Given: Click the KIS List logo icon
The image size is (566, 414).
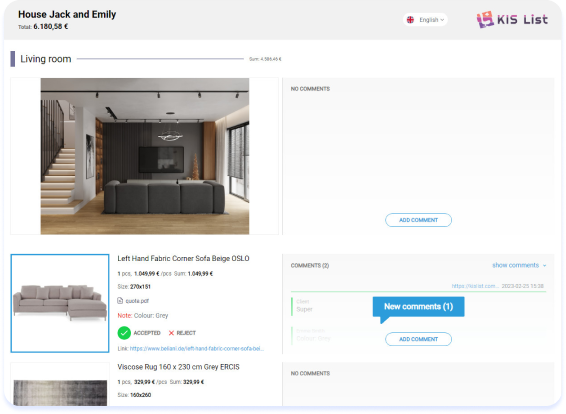Looking at the screenshot, I should pos(485,19).
